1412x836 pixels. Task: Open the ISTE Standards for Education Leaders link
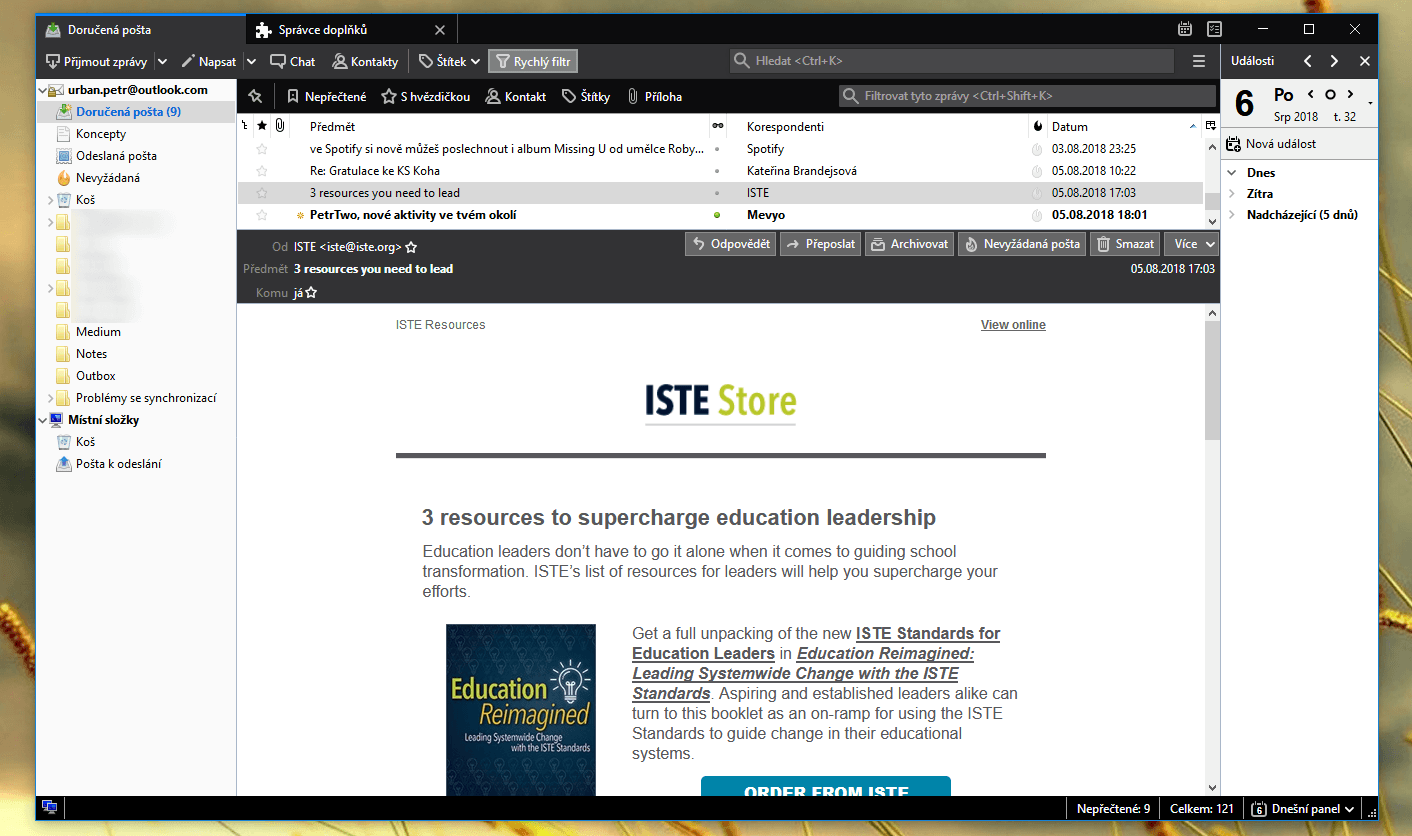(x=816, y=643)
